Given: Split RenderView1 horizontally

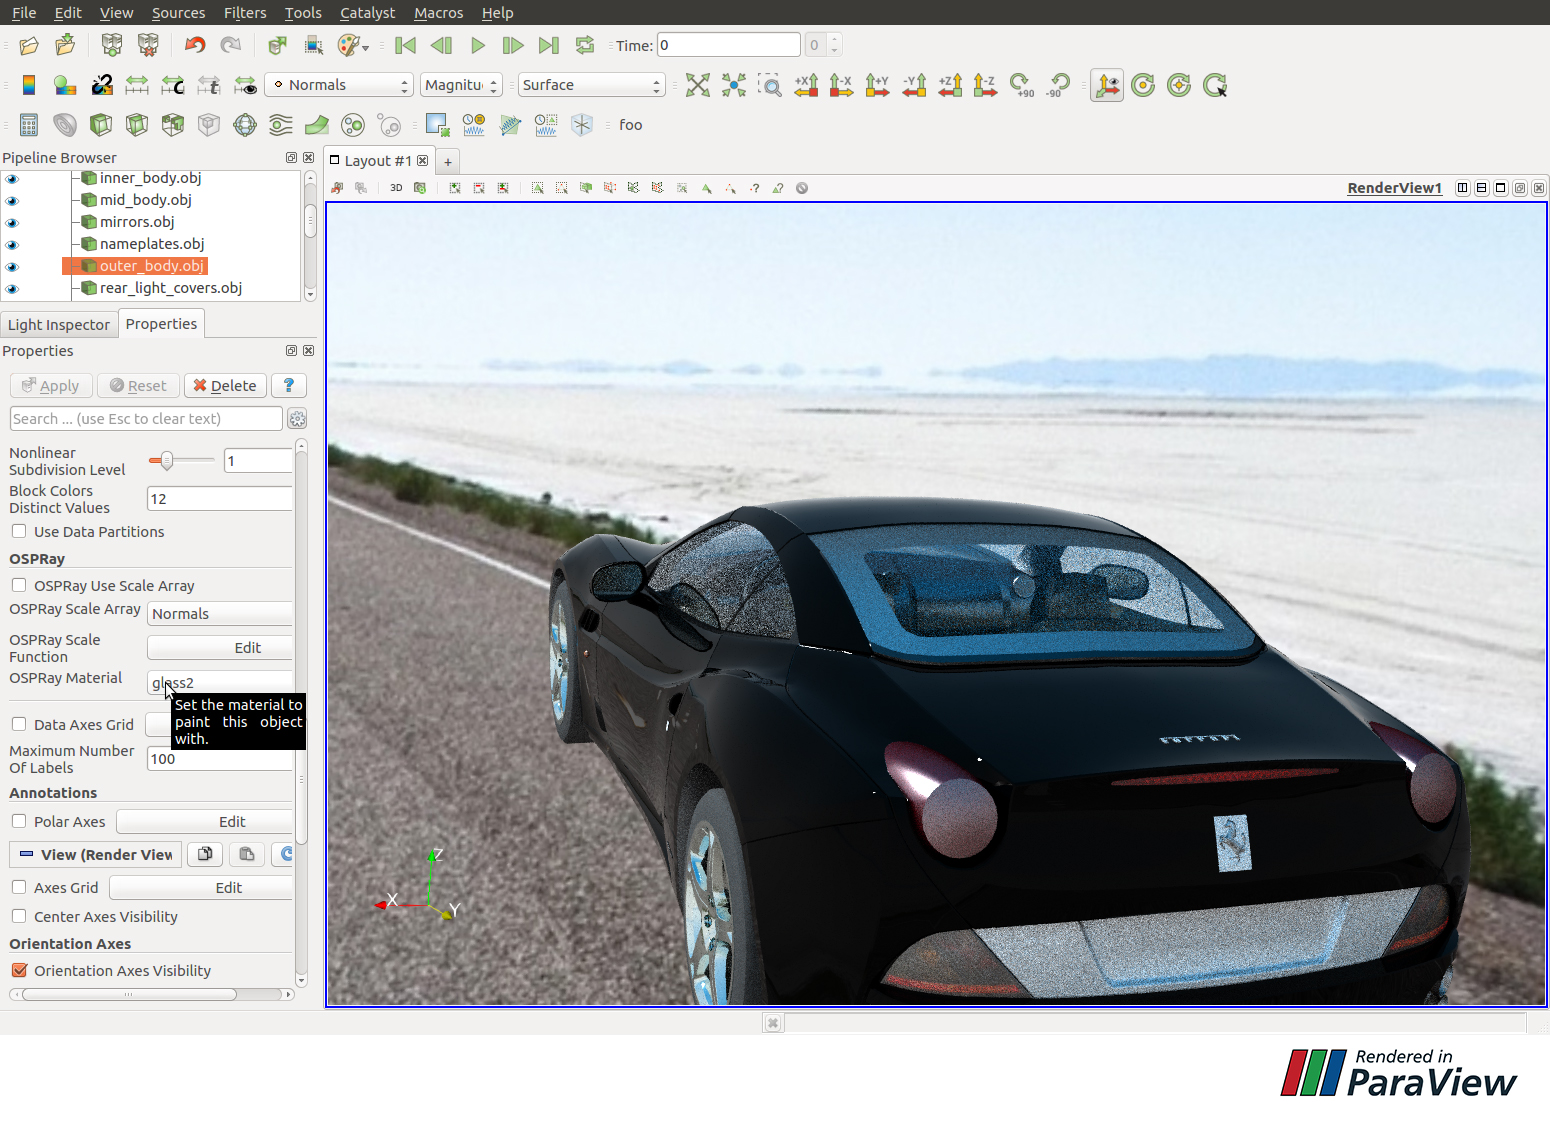Looking at the screenshot, I should [1463, 188].
